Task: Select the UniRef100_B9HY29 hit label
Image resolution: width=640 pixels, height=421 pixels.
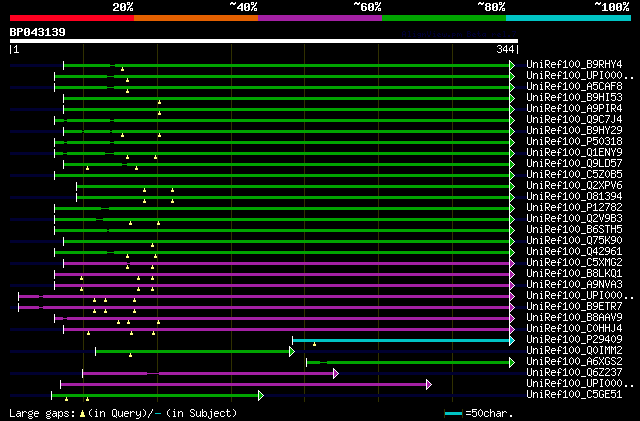Action: (x=574, y=130)
